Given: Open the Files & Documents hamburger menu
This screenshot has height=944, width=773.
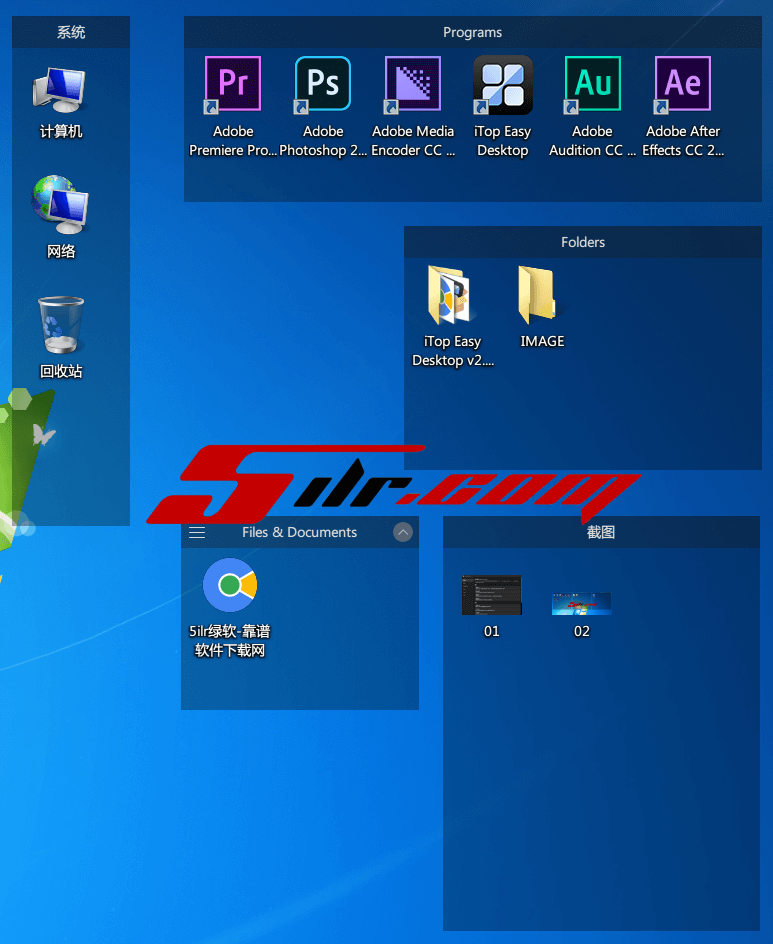Looking at the screenshot, I should [x=197, y=533].
